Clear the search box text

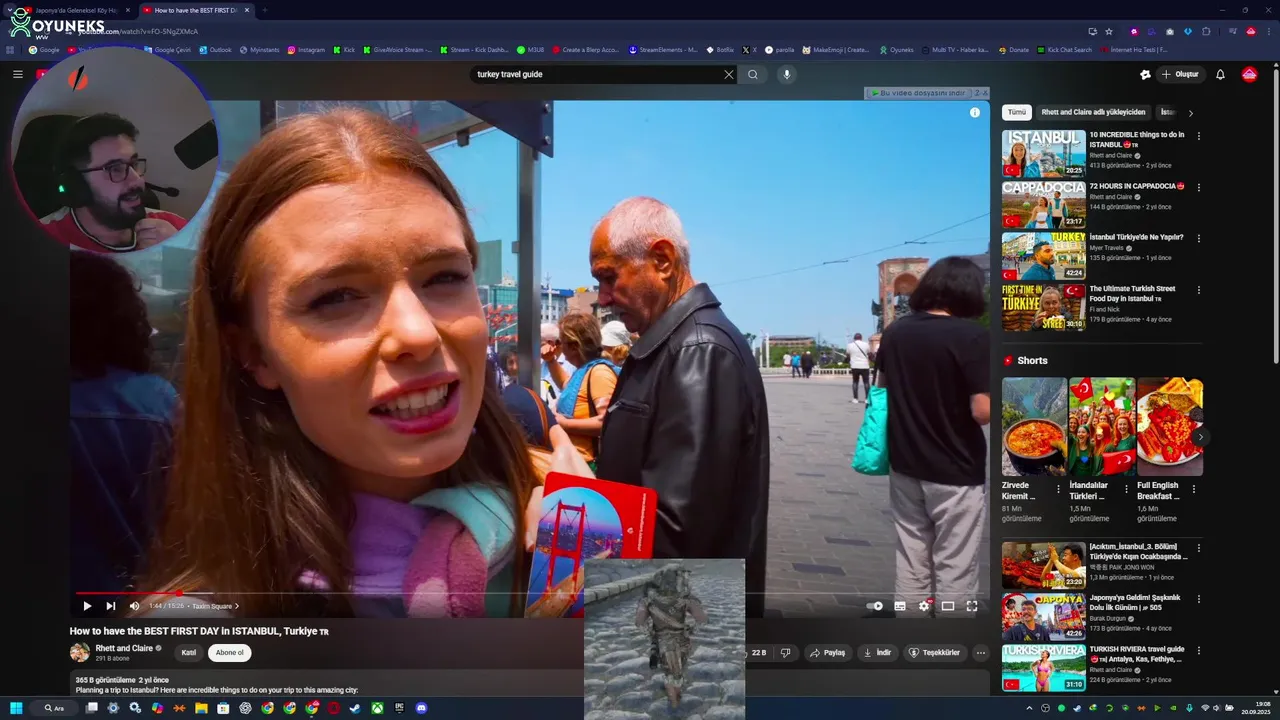click(x=729, y=74)
